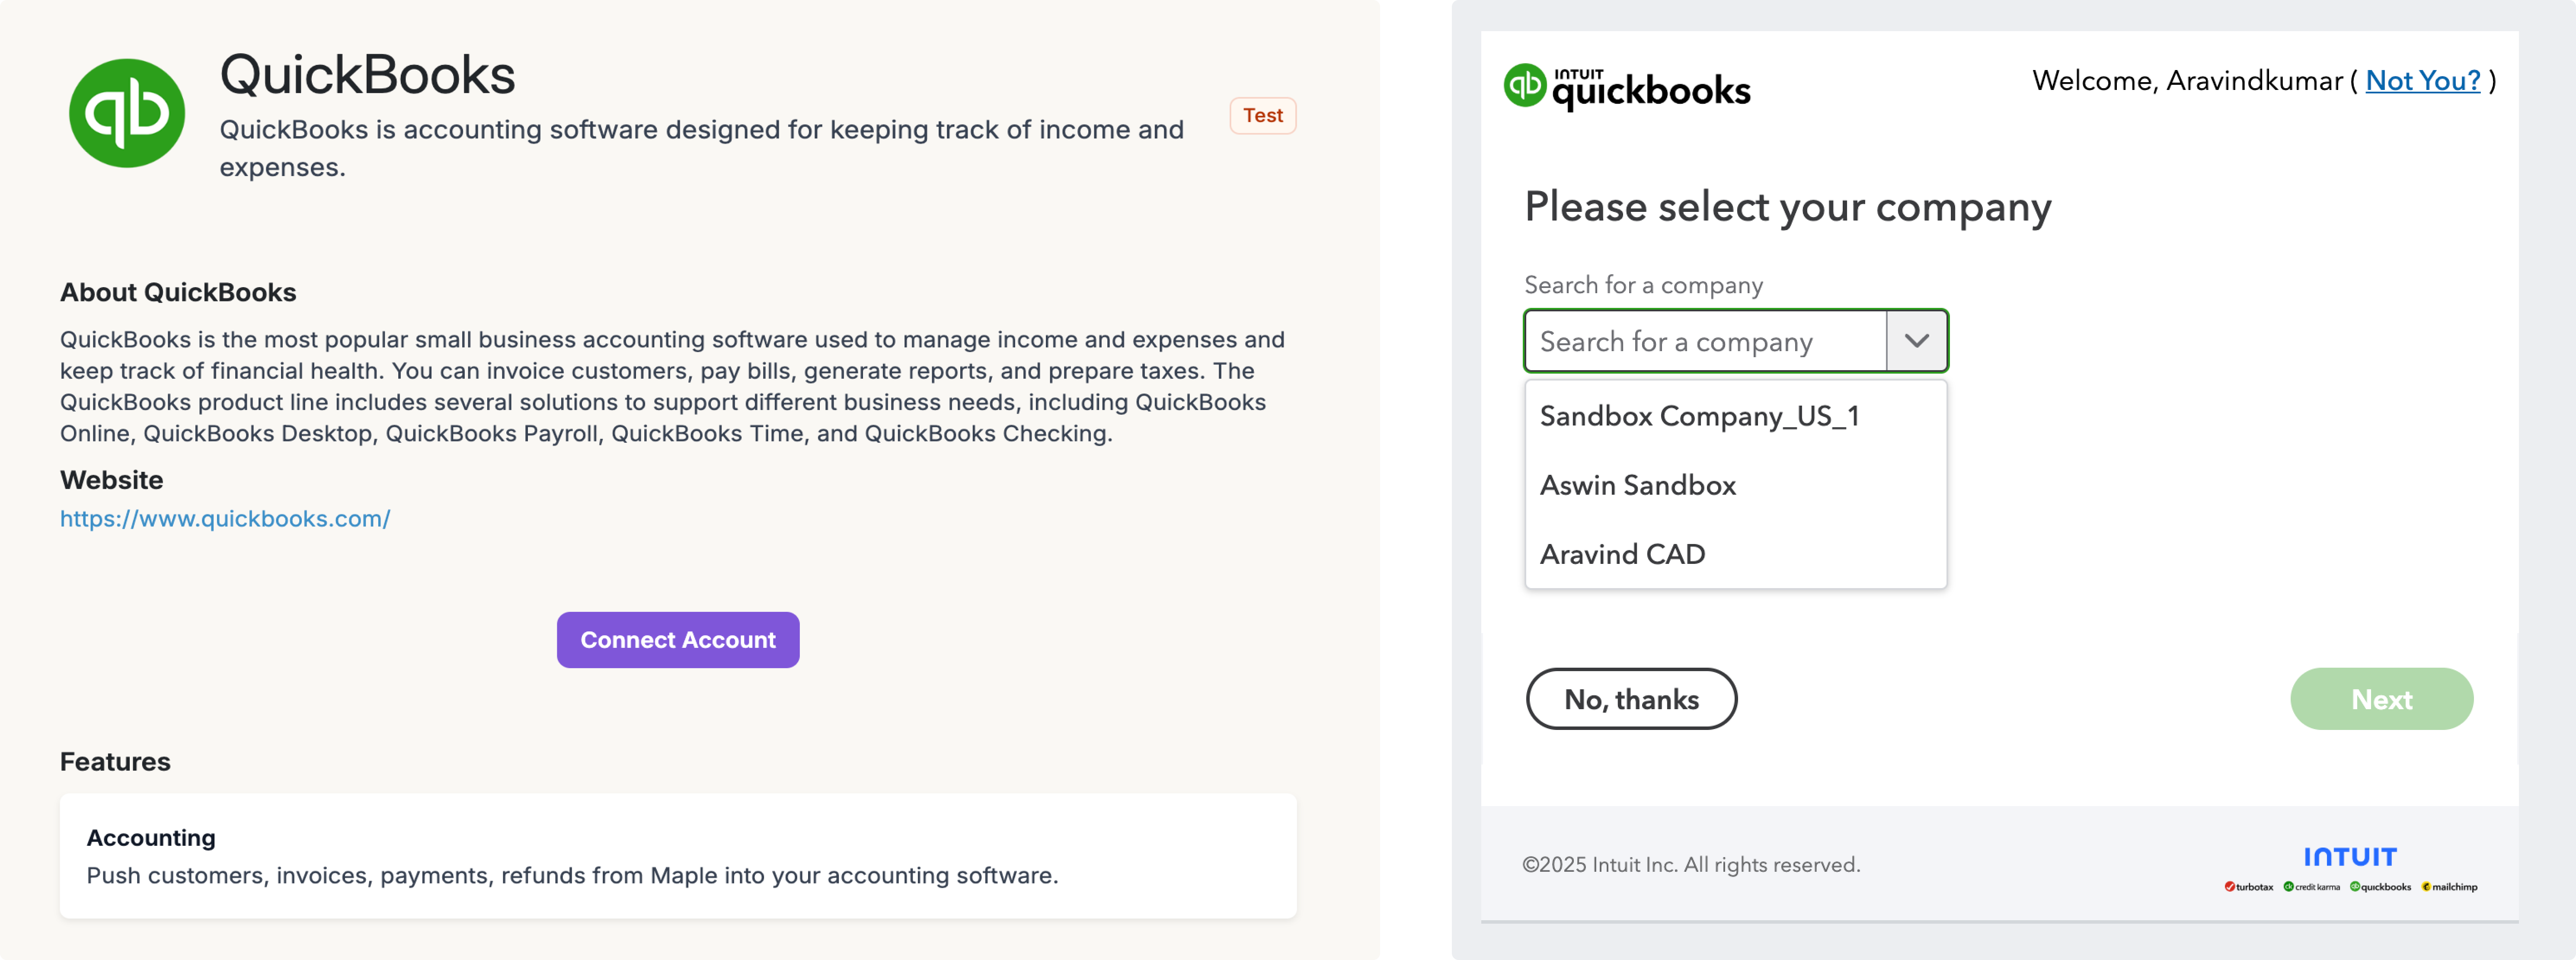
Task: Expand the company dropdown chevron
Action: (x=1916, y=341)
